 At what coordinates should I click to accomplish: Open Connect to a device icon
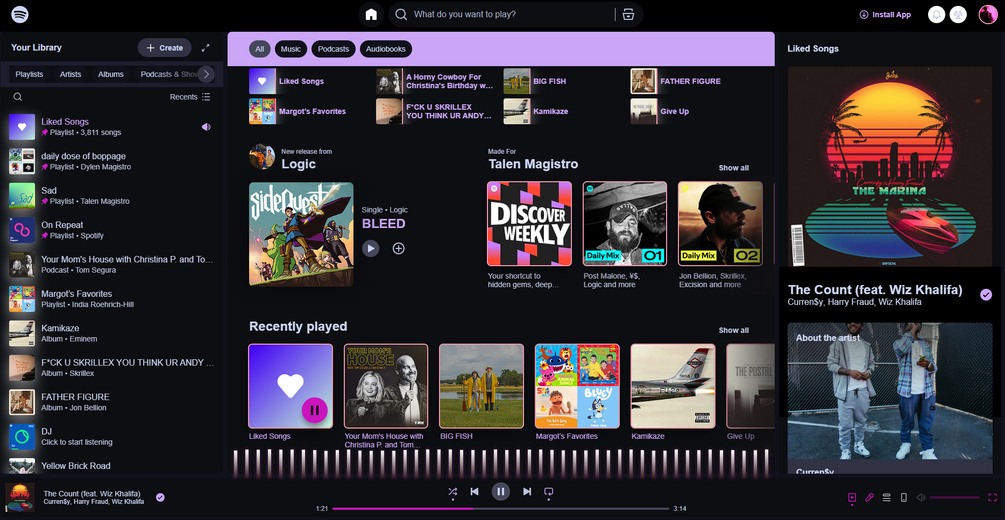tap(904, 498)
